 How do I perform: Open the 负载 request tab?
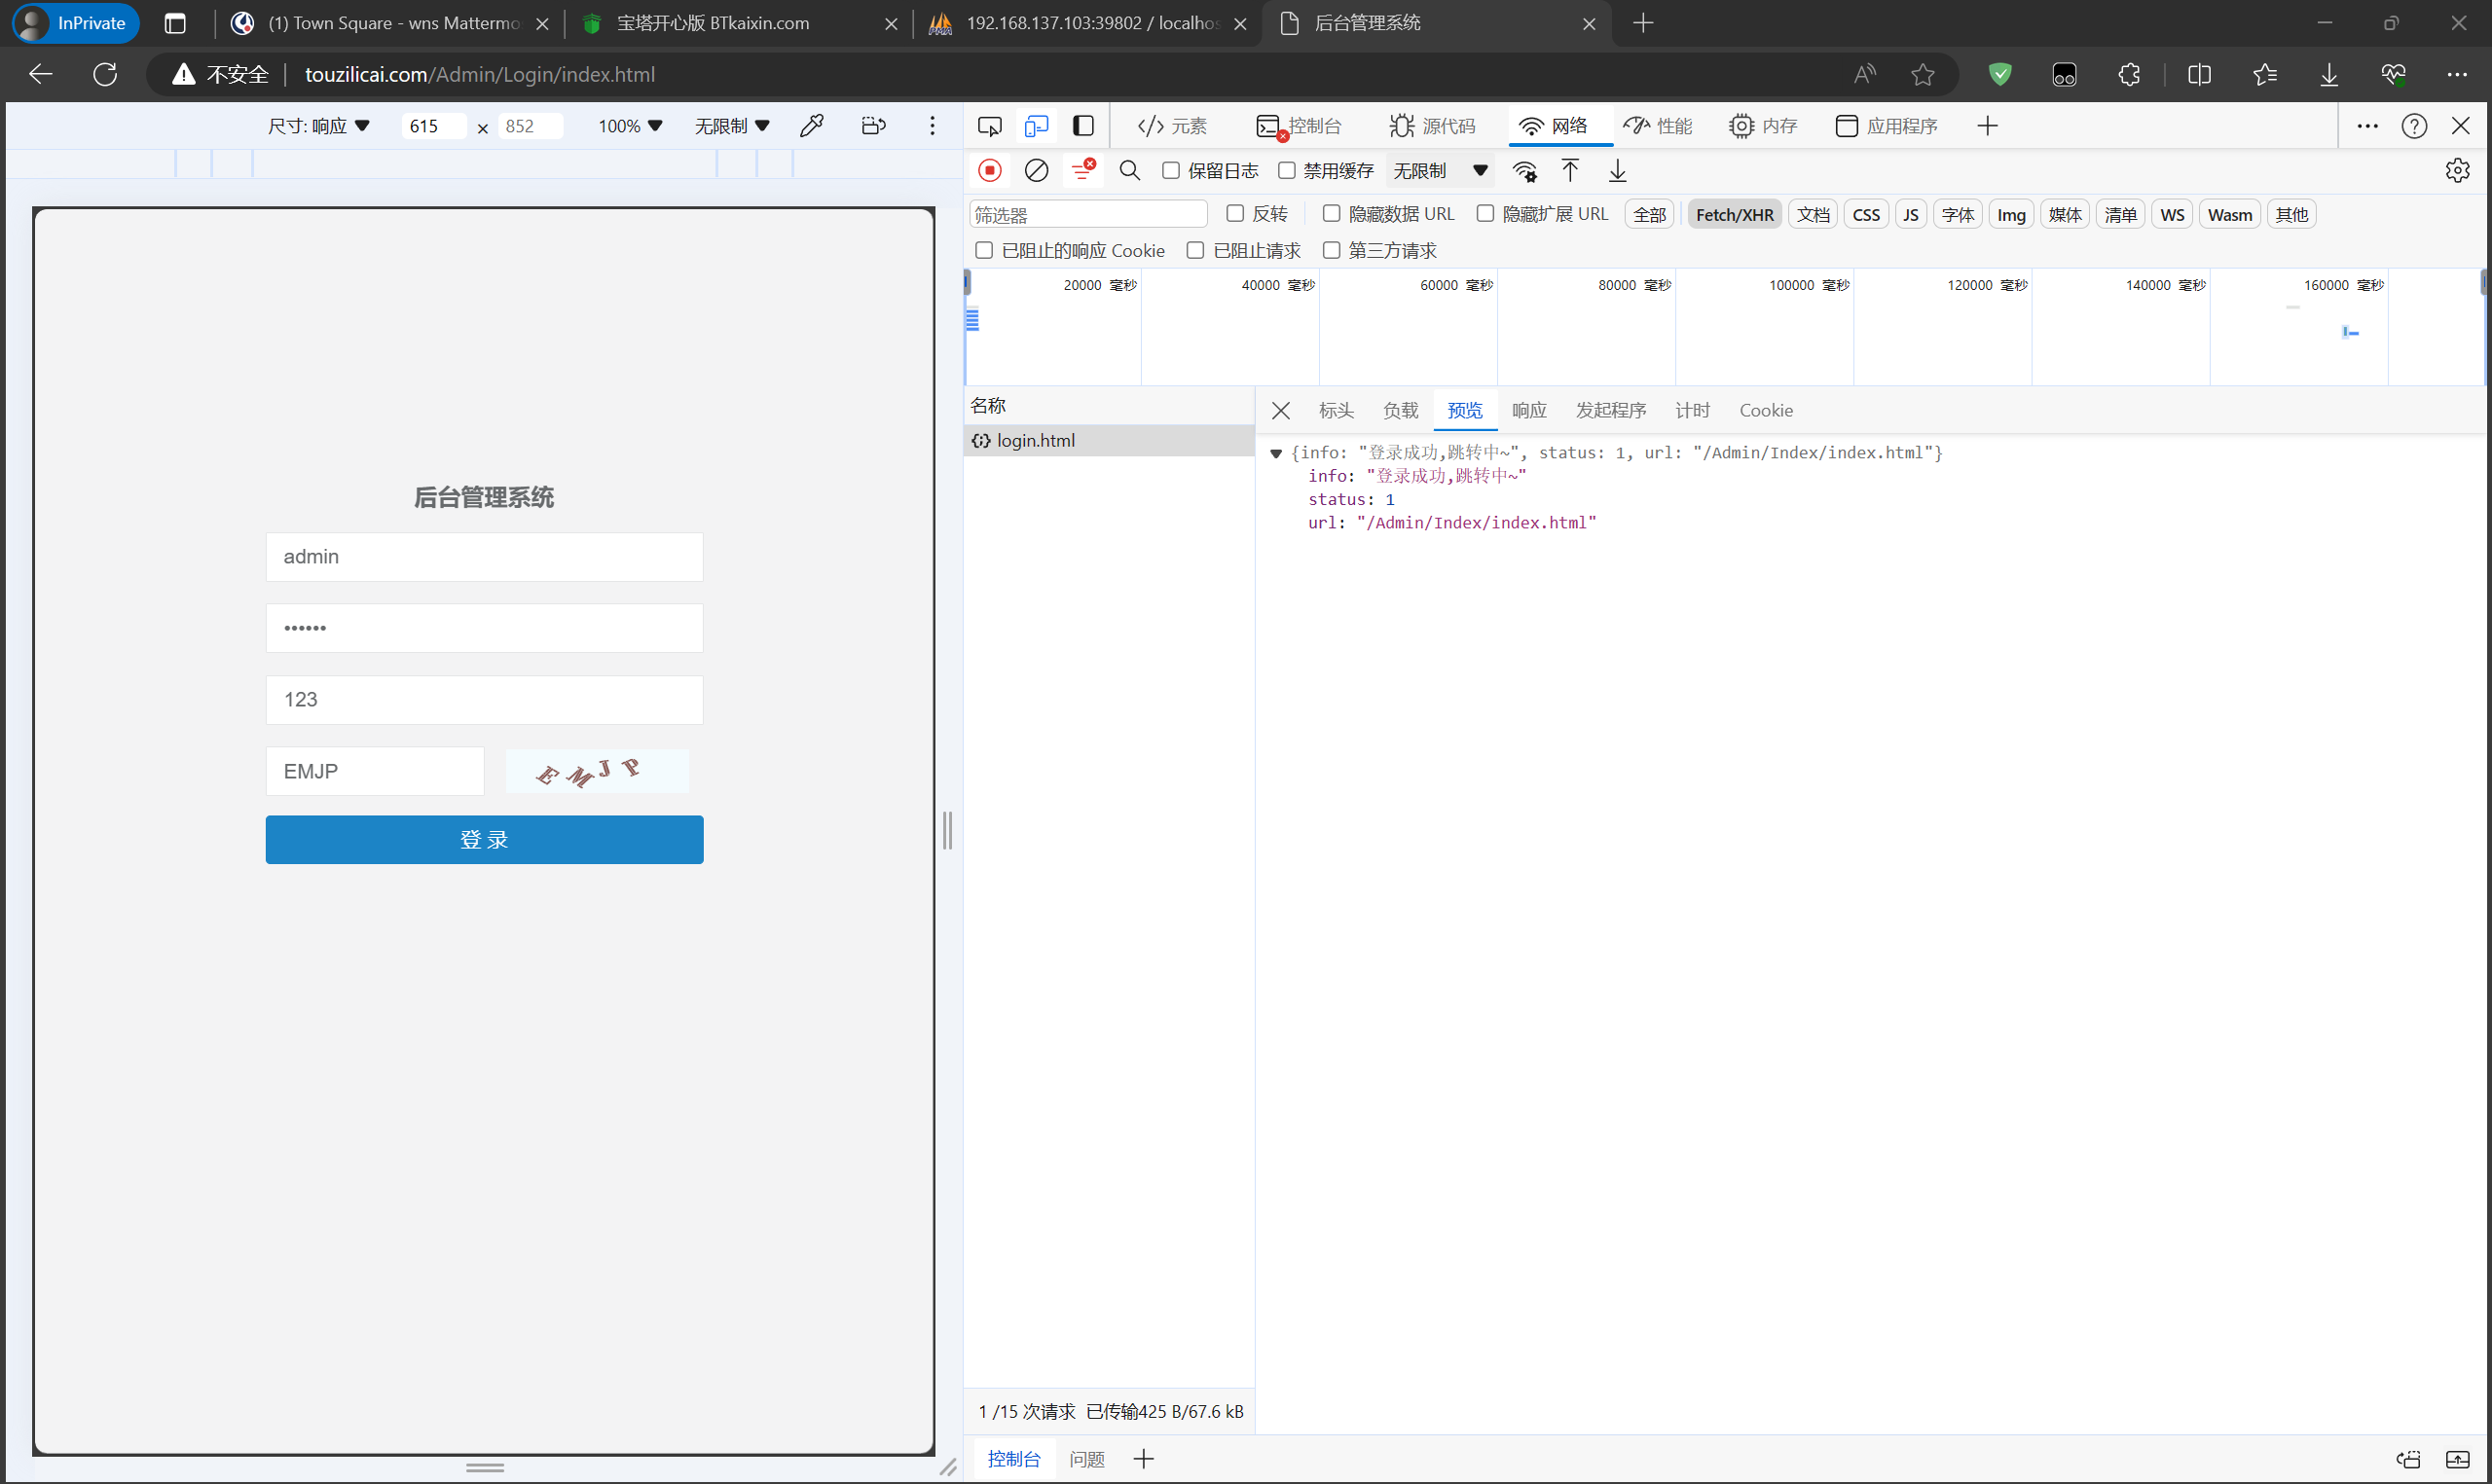[x=1400, y=411]
